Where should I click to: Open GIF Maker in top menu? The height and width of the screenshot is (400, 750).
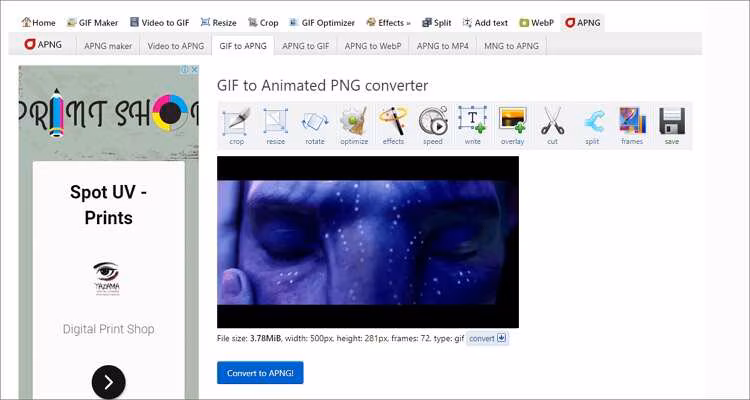pos(93,22)
